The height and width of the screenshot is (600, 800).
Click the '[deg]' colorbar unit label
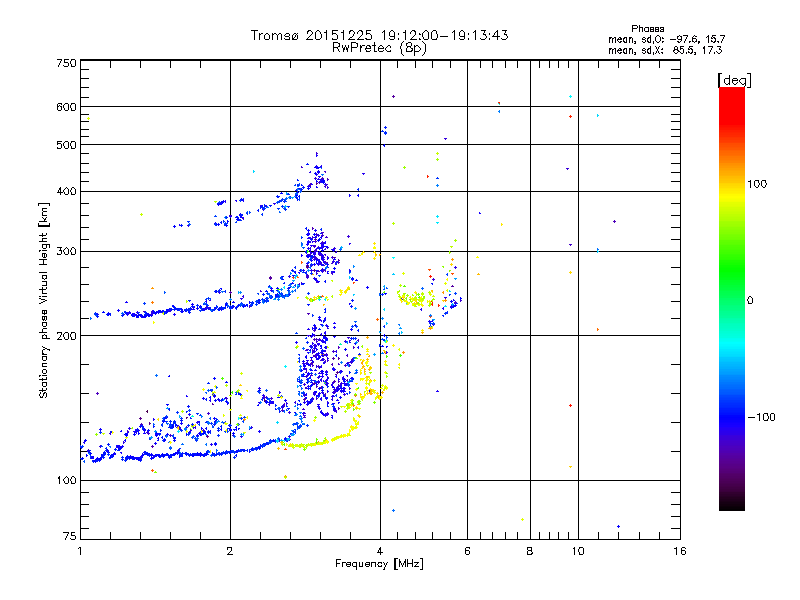734,80
